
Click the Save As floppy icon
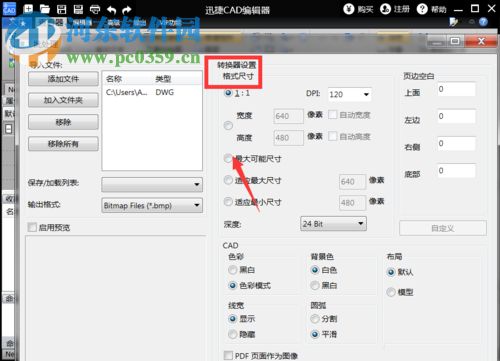(x=78, y=9)
